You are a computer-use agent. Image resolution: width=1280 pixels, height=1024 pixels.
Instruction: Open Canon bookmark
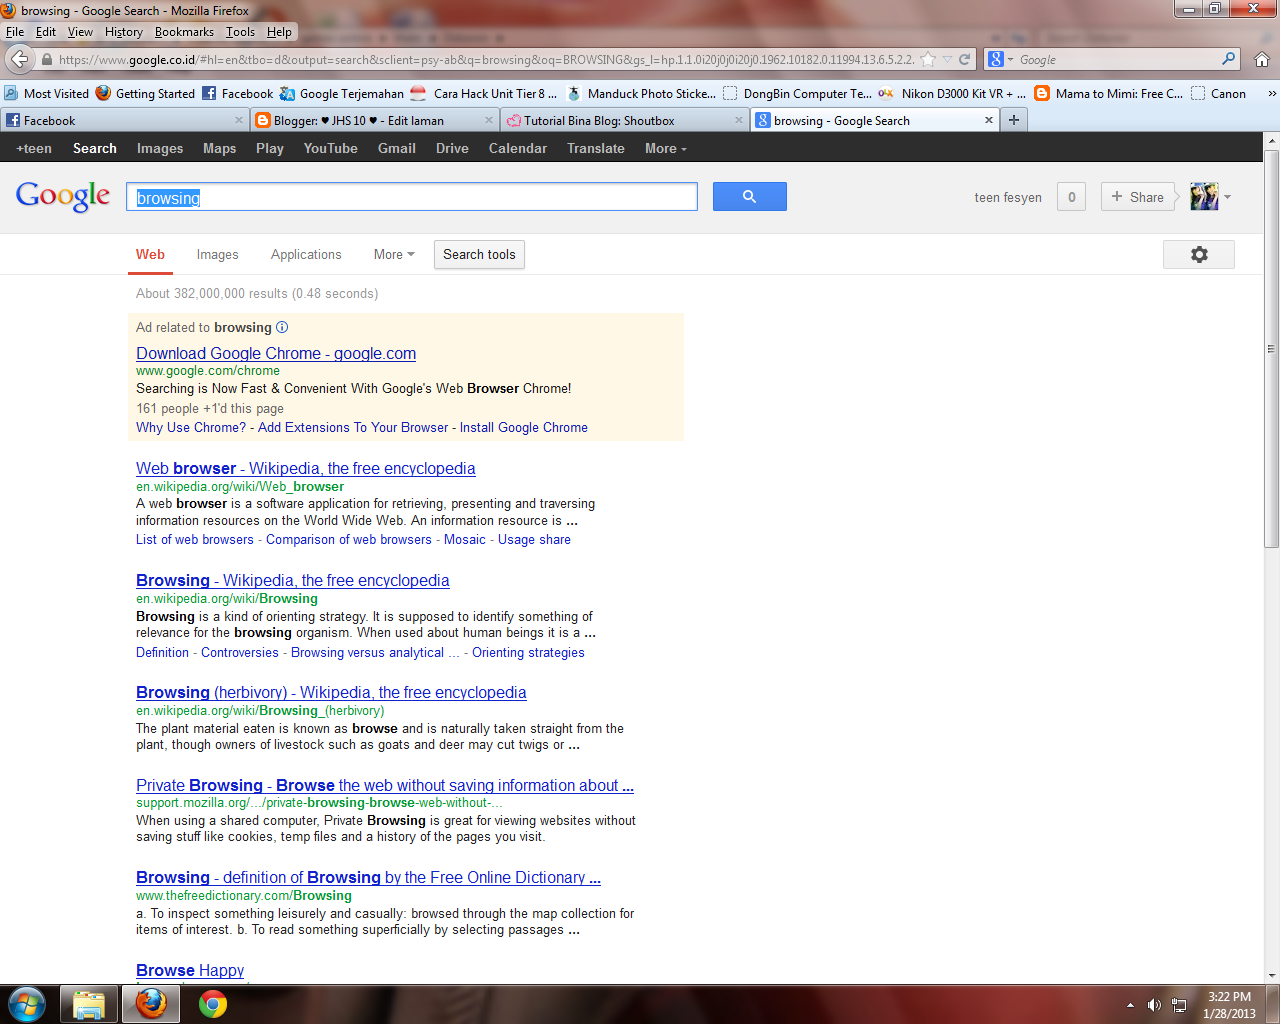1218,93
